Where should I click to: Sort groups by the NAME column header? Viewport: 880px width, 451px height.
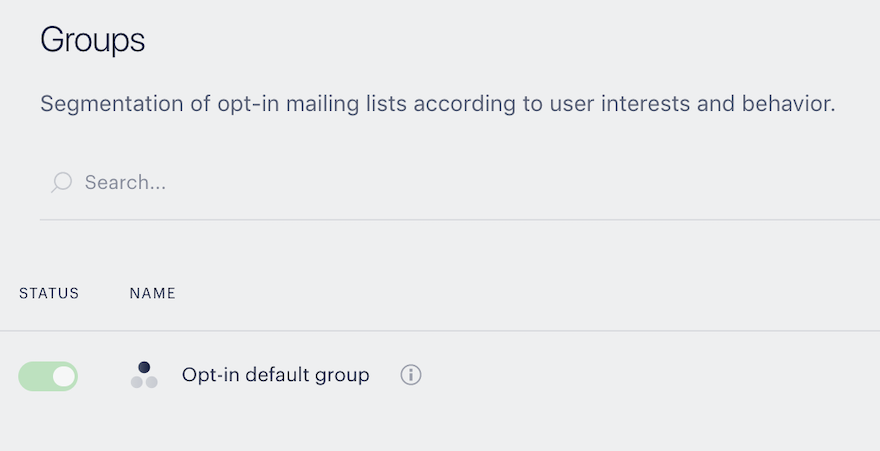[x=153, y=293]
